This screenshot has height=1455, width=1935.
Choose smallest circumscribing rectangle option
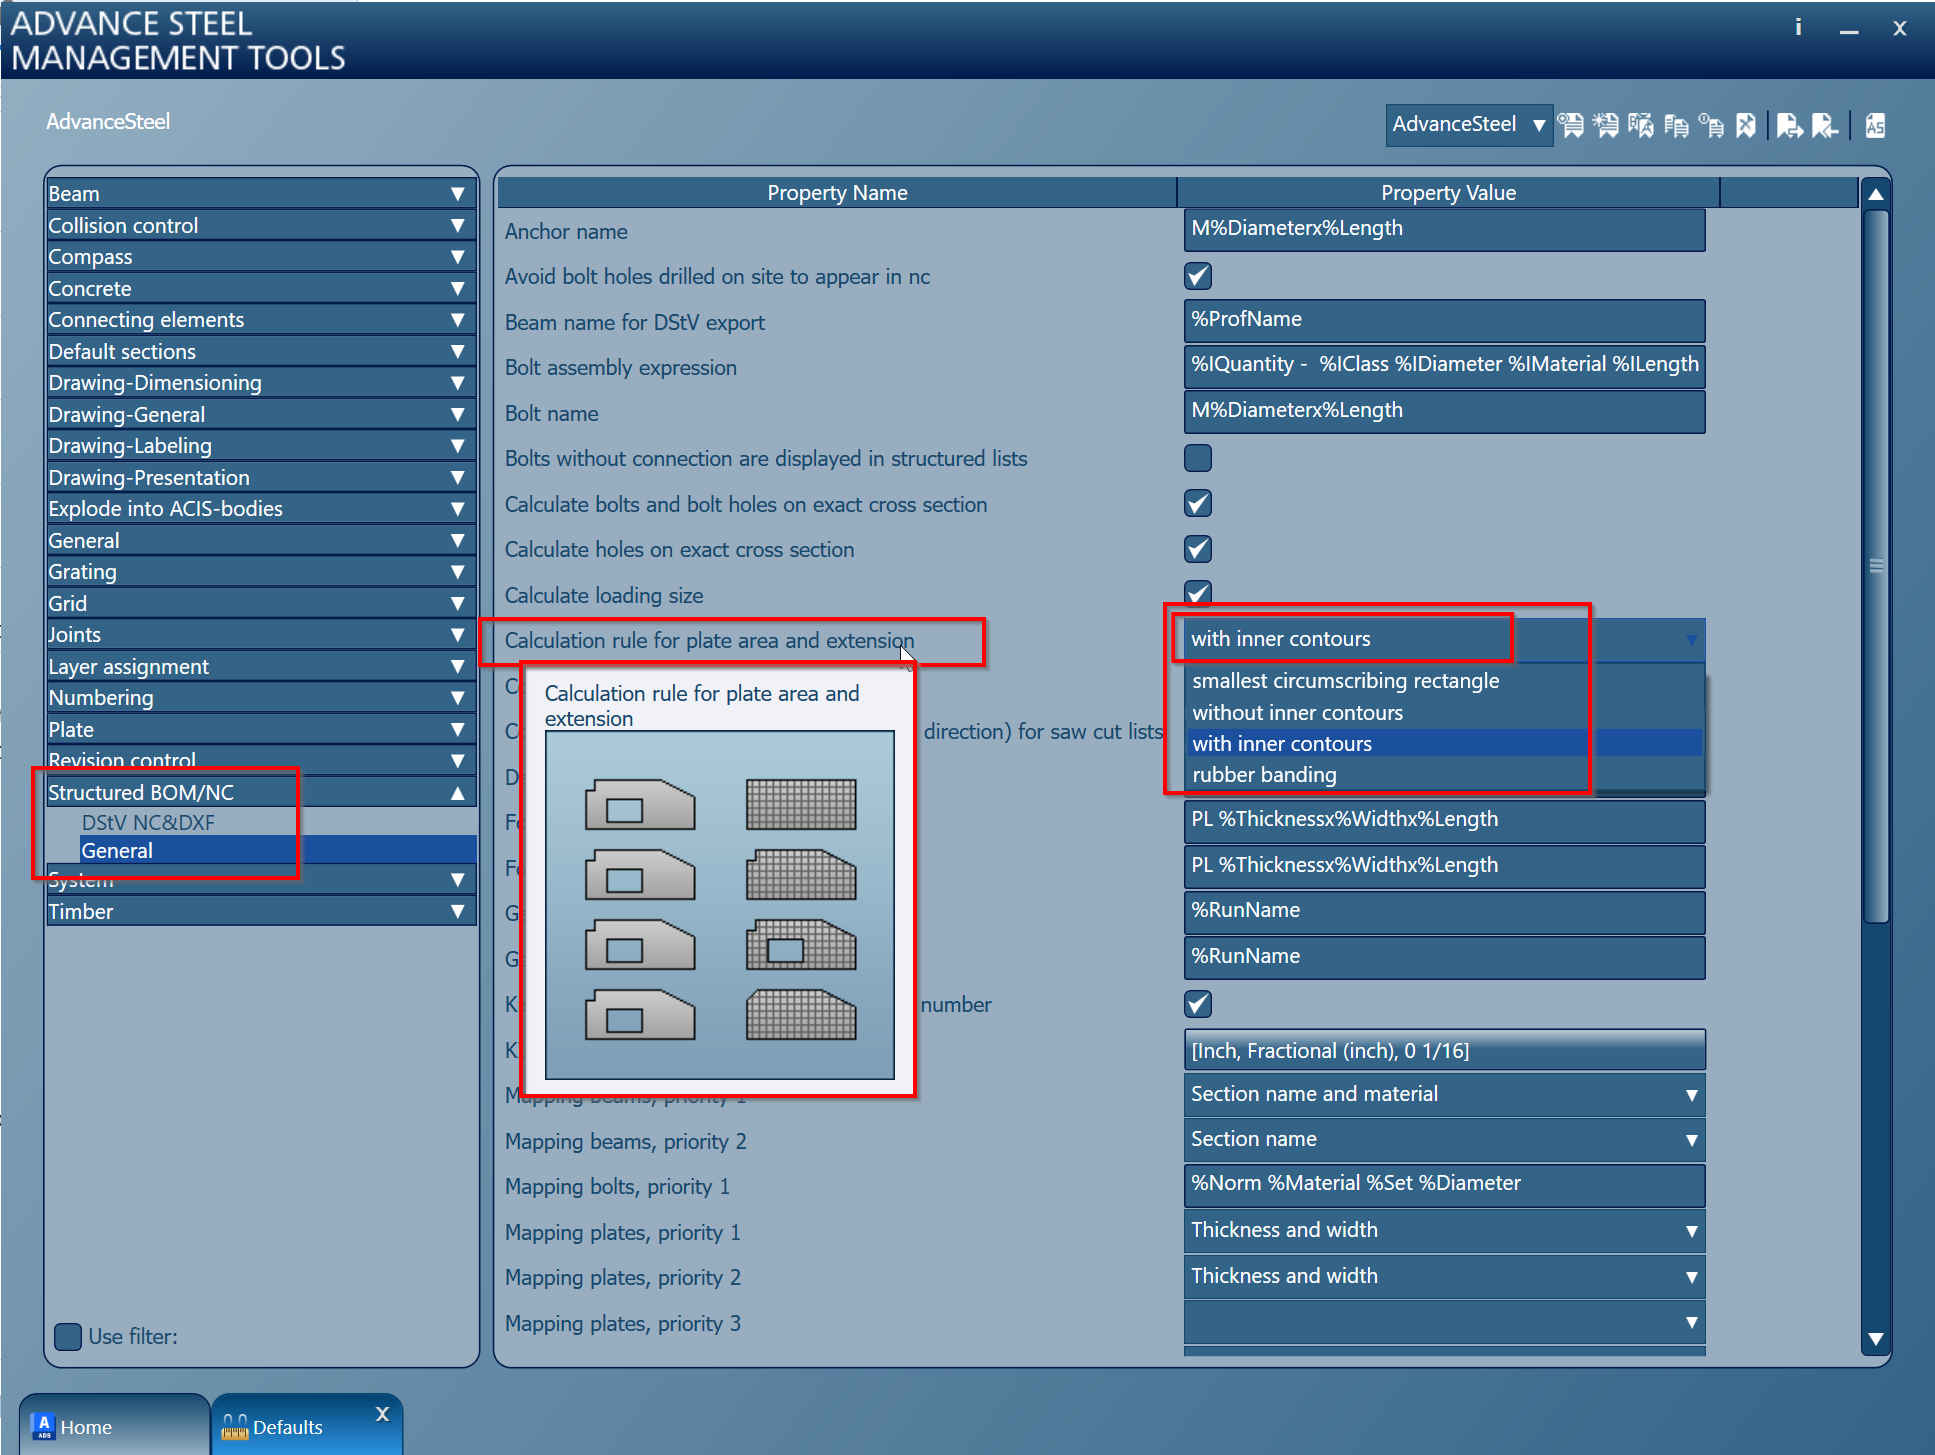click(x=1345, y=680)
